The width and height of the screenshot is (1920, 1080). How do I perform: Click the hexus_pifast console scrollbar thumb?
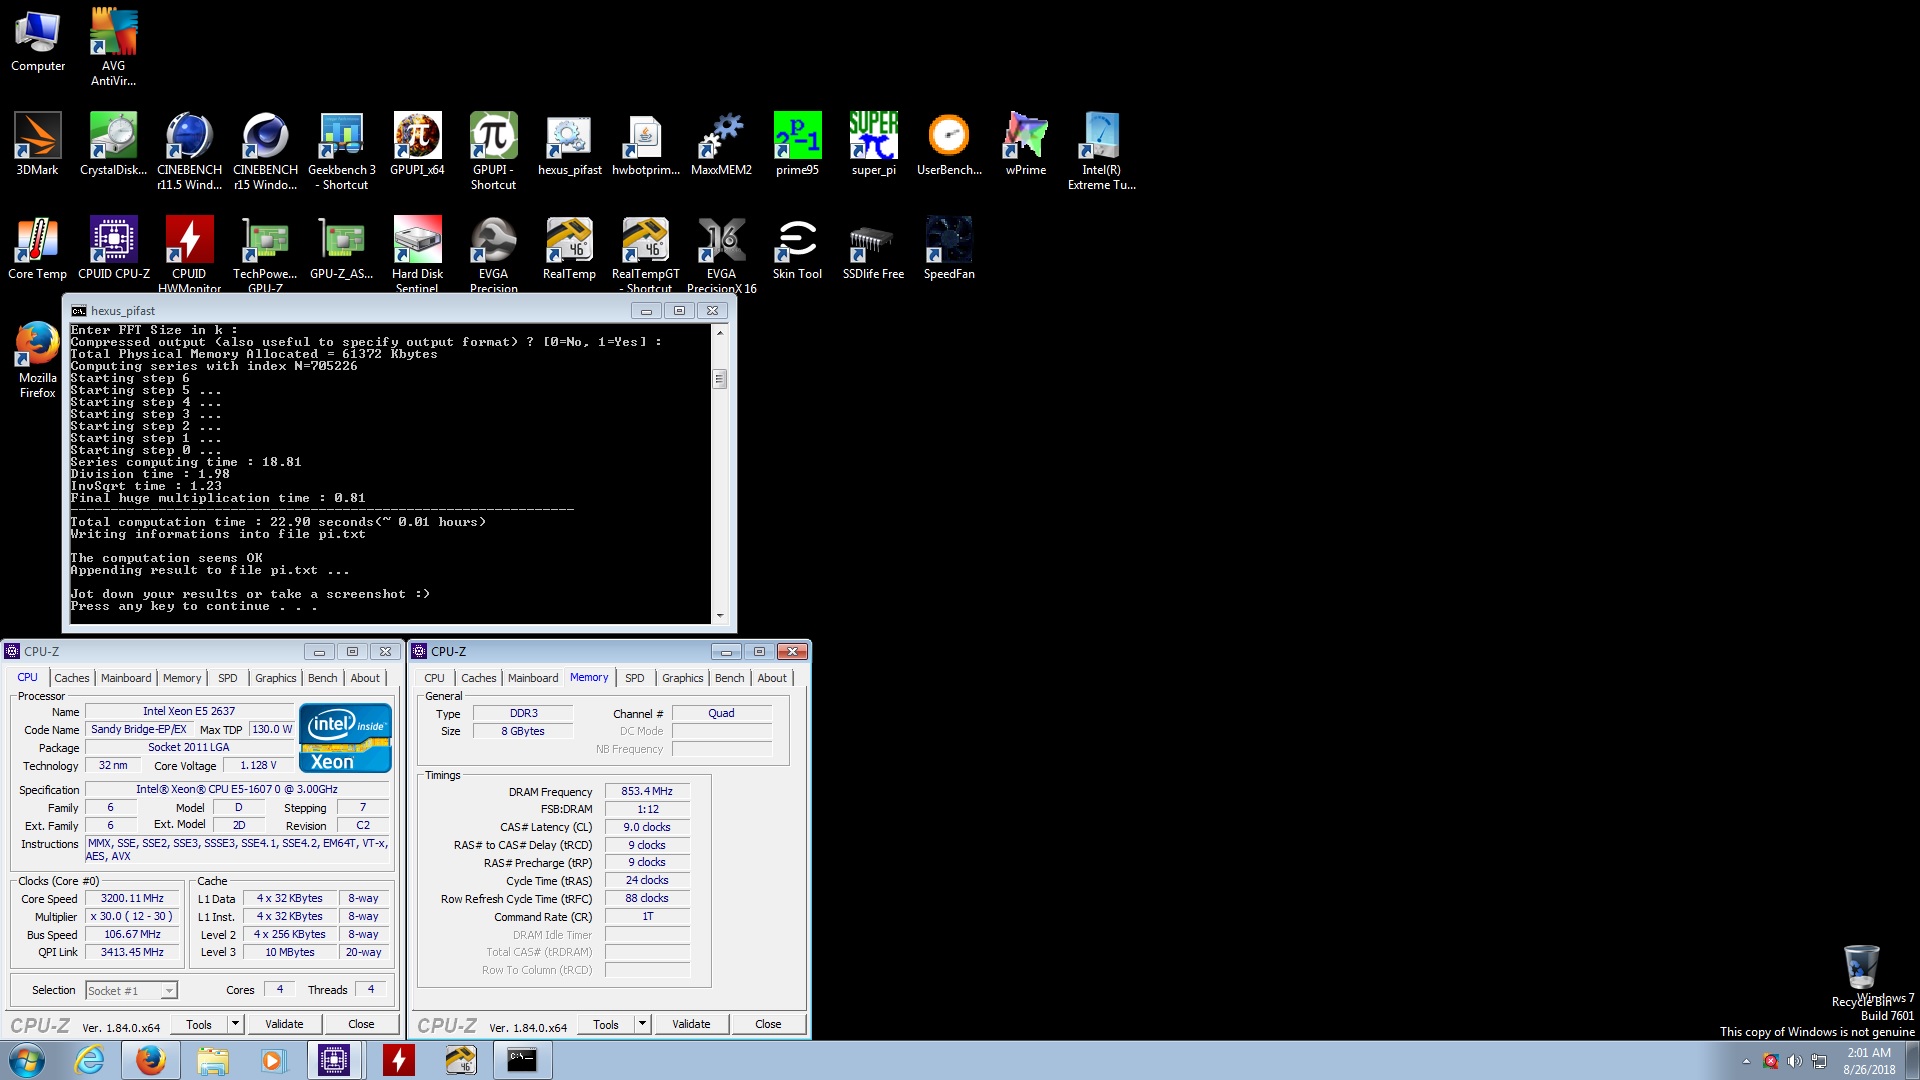pyautogui.click(x=719, y=379)
